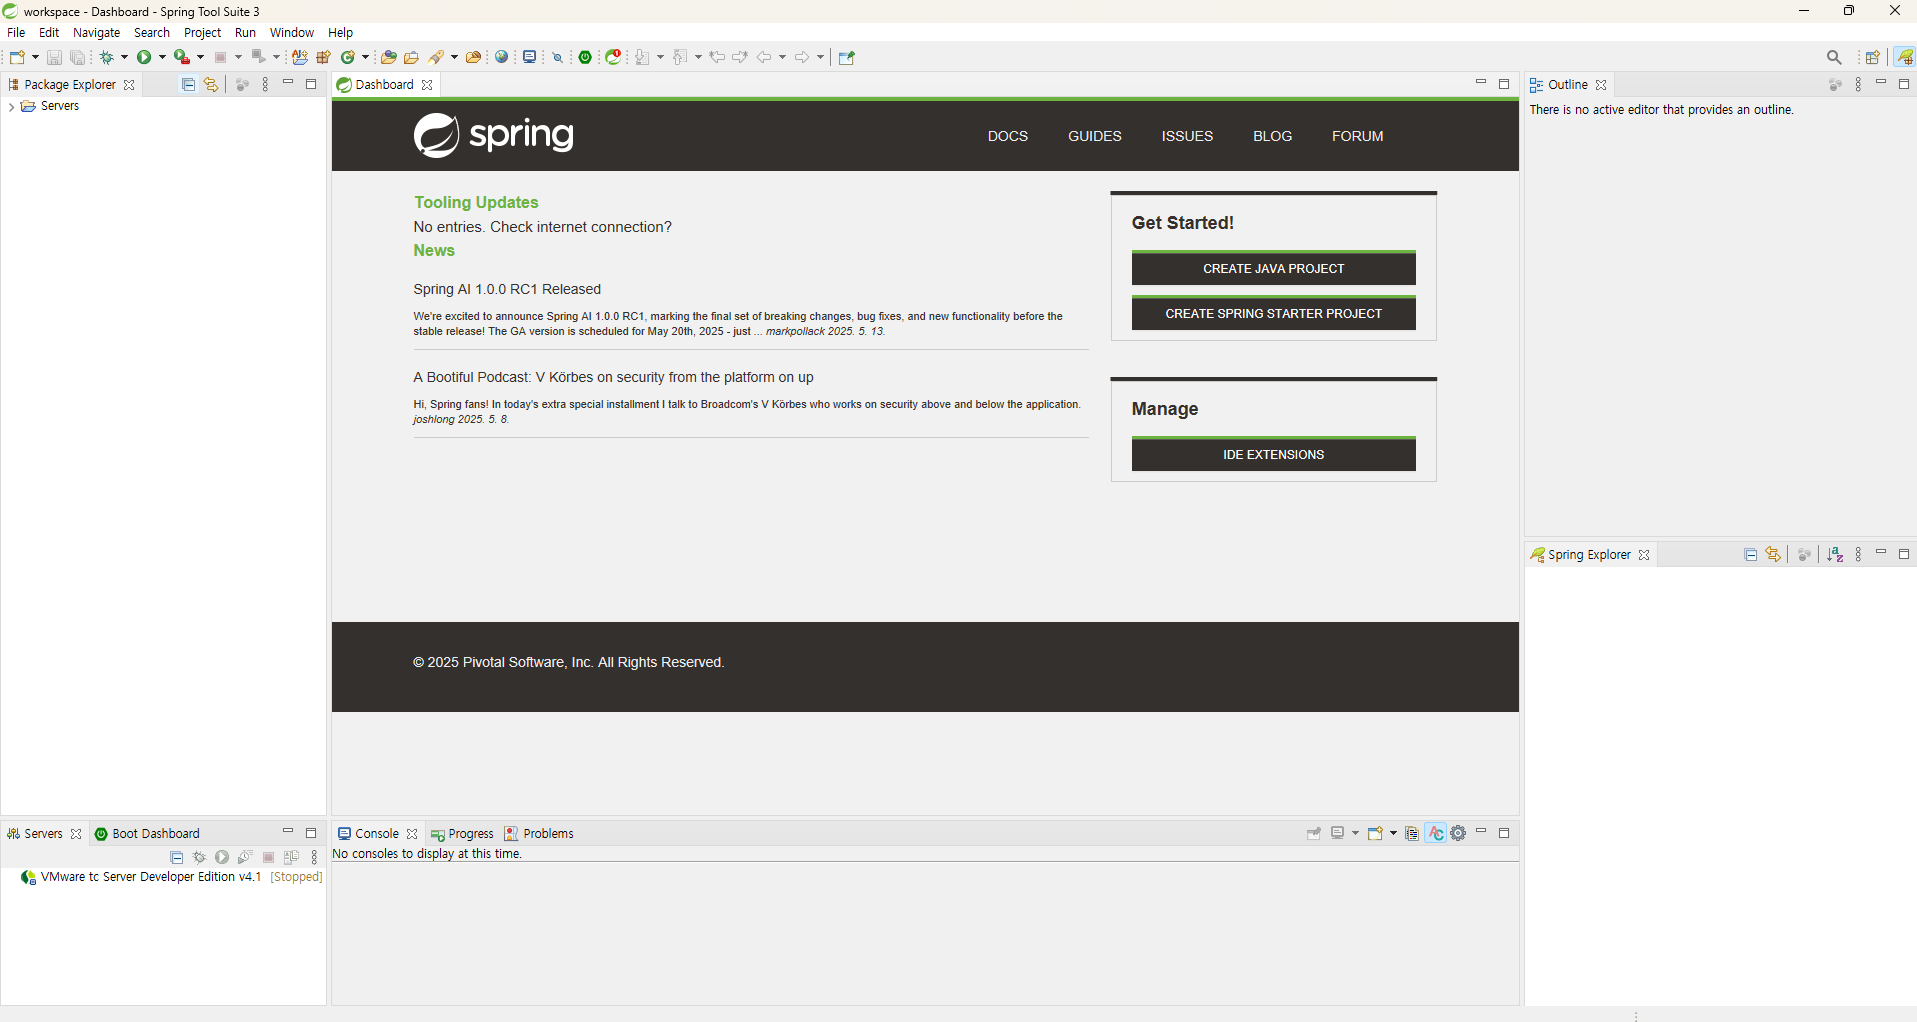Click the Debug bug toolbar icon
Viewport: 1917px width, 1022px height.
pyautogui.click(x=106, y=57)
